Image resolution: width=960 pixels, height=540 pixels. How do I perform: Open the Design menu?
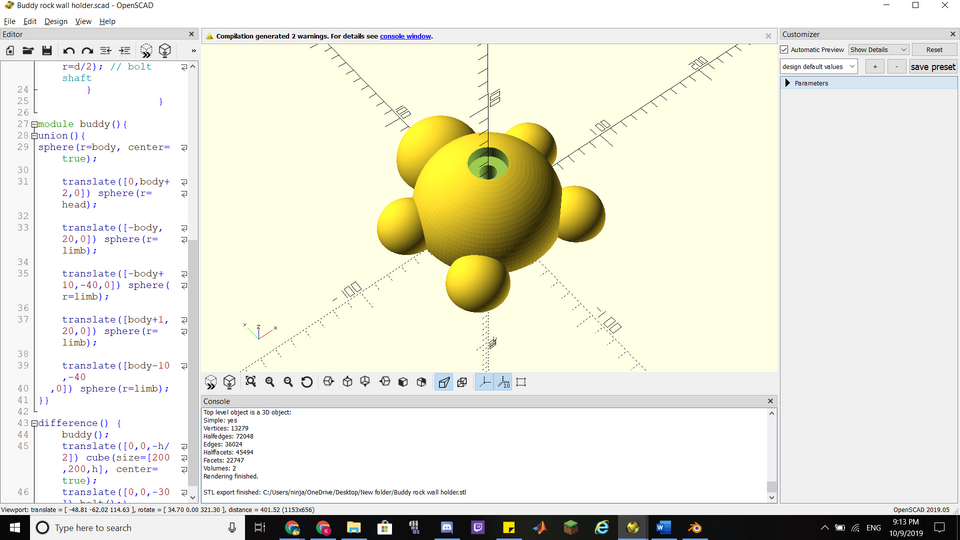[56, 21]
